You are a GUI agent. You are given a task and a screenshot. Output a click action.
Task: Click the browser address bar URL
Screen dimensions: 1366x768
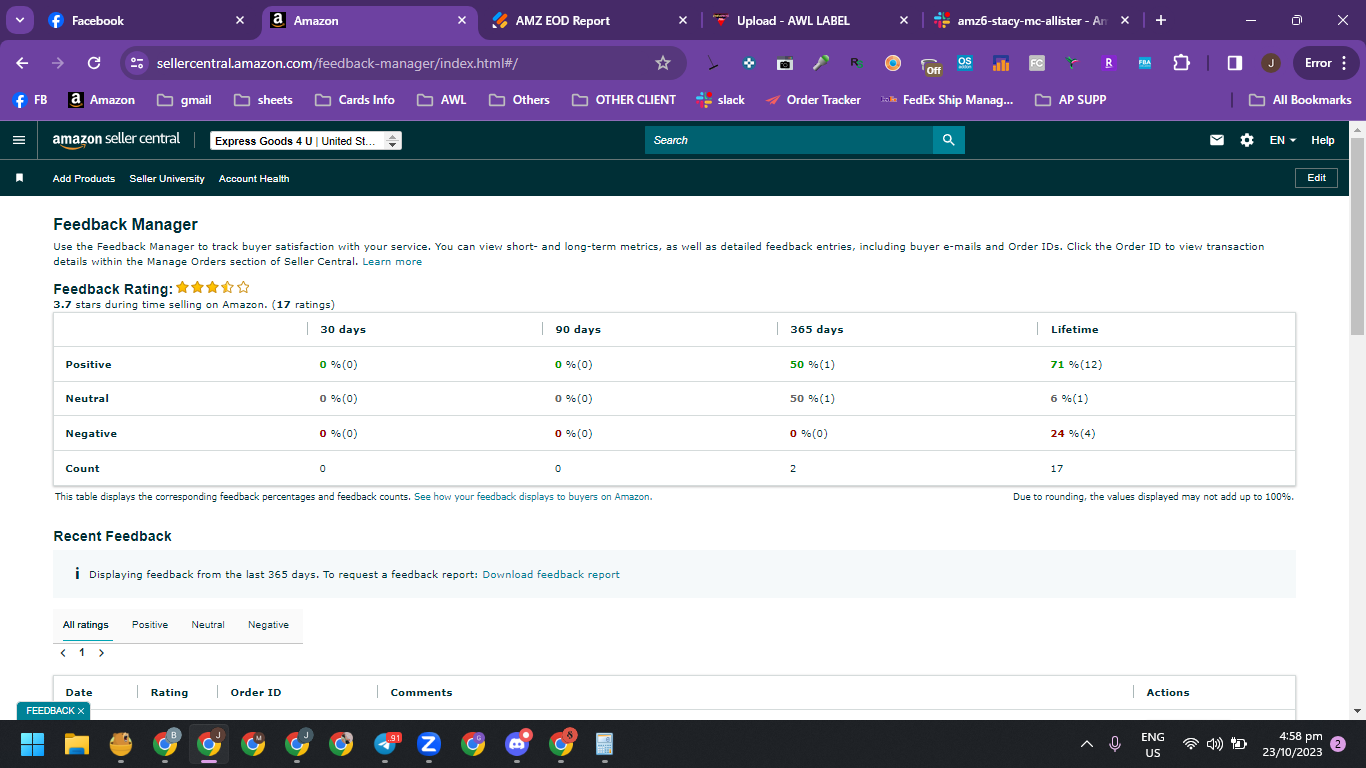[x=337, y=63]
